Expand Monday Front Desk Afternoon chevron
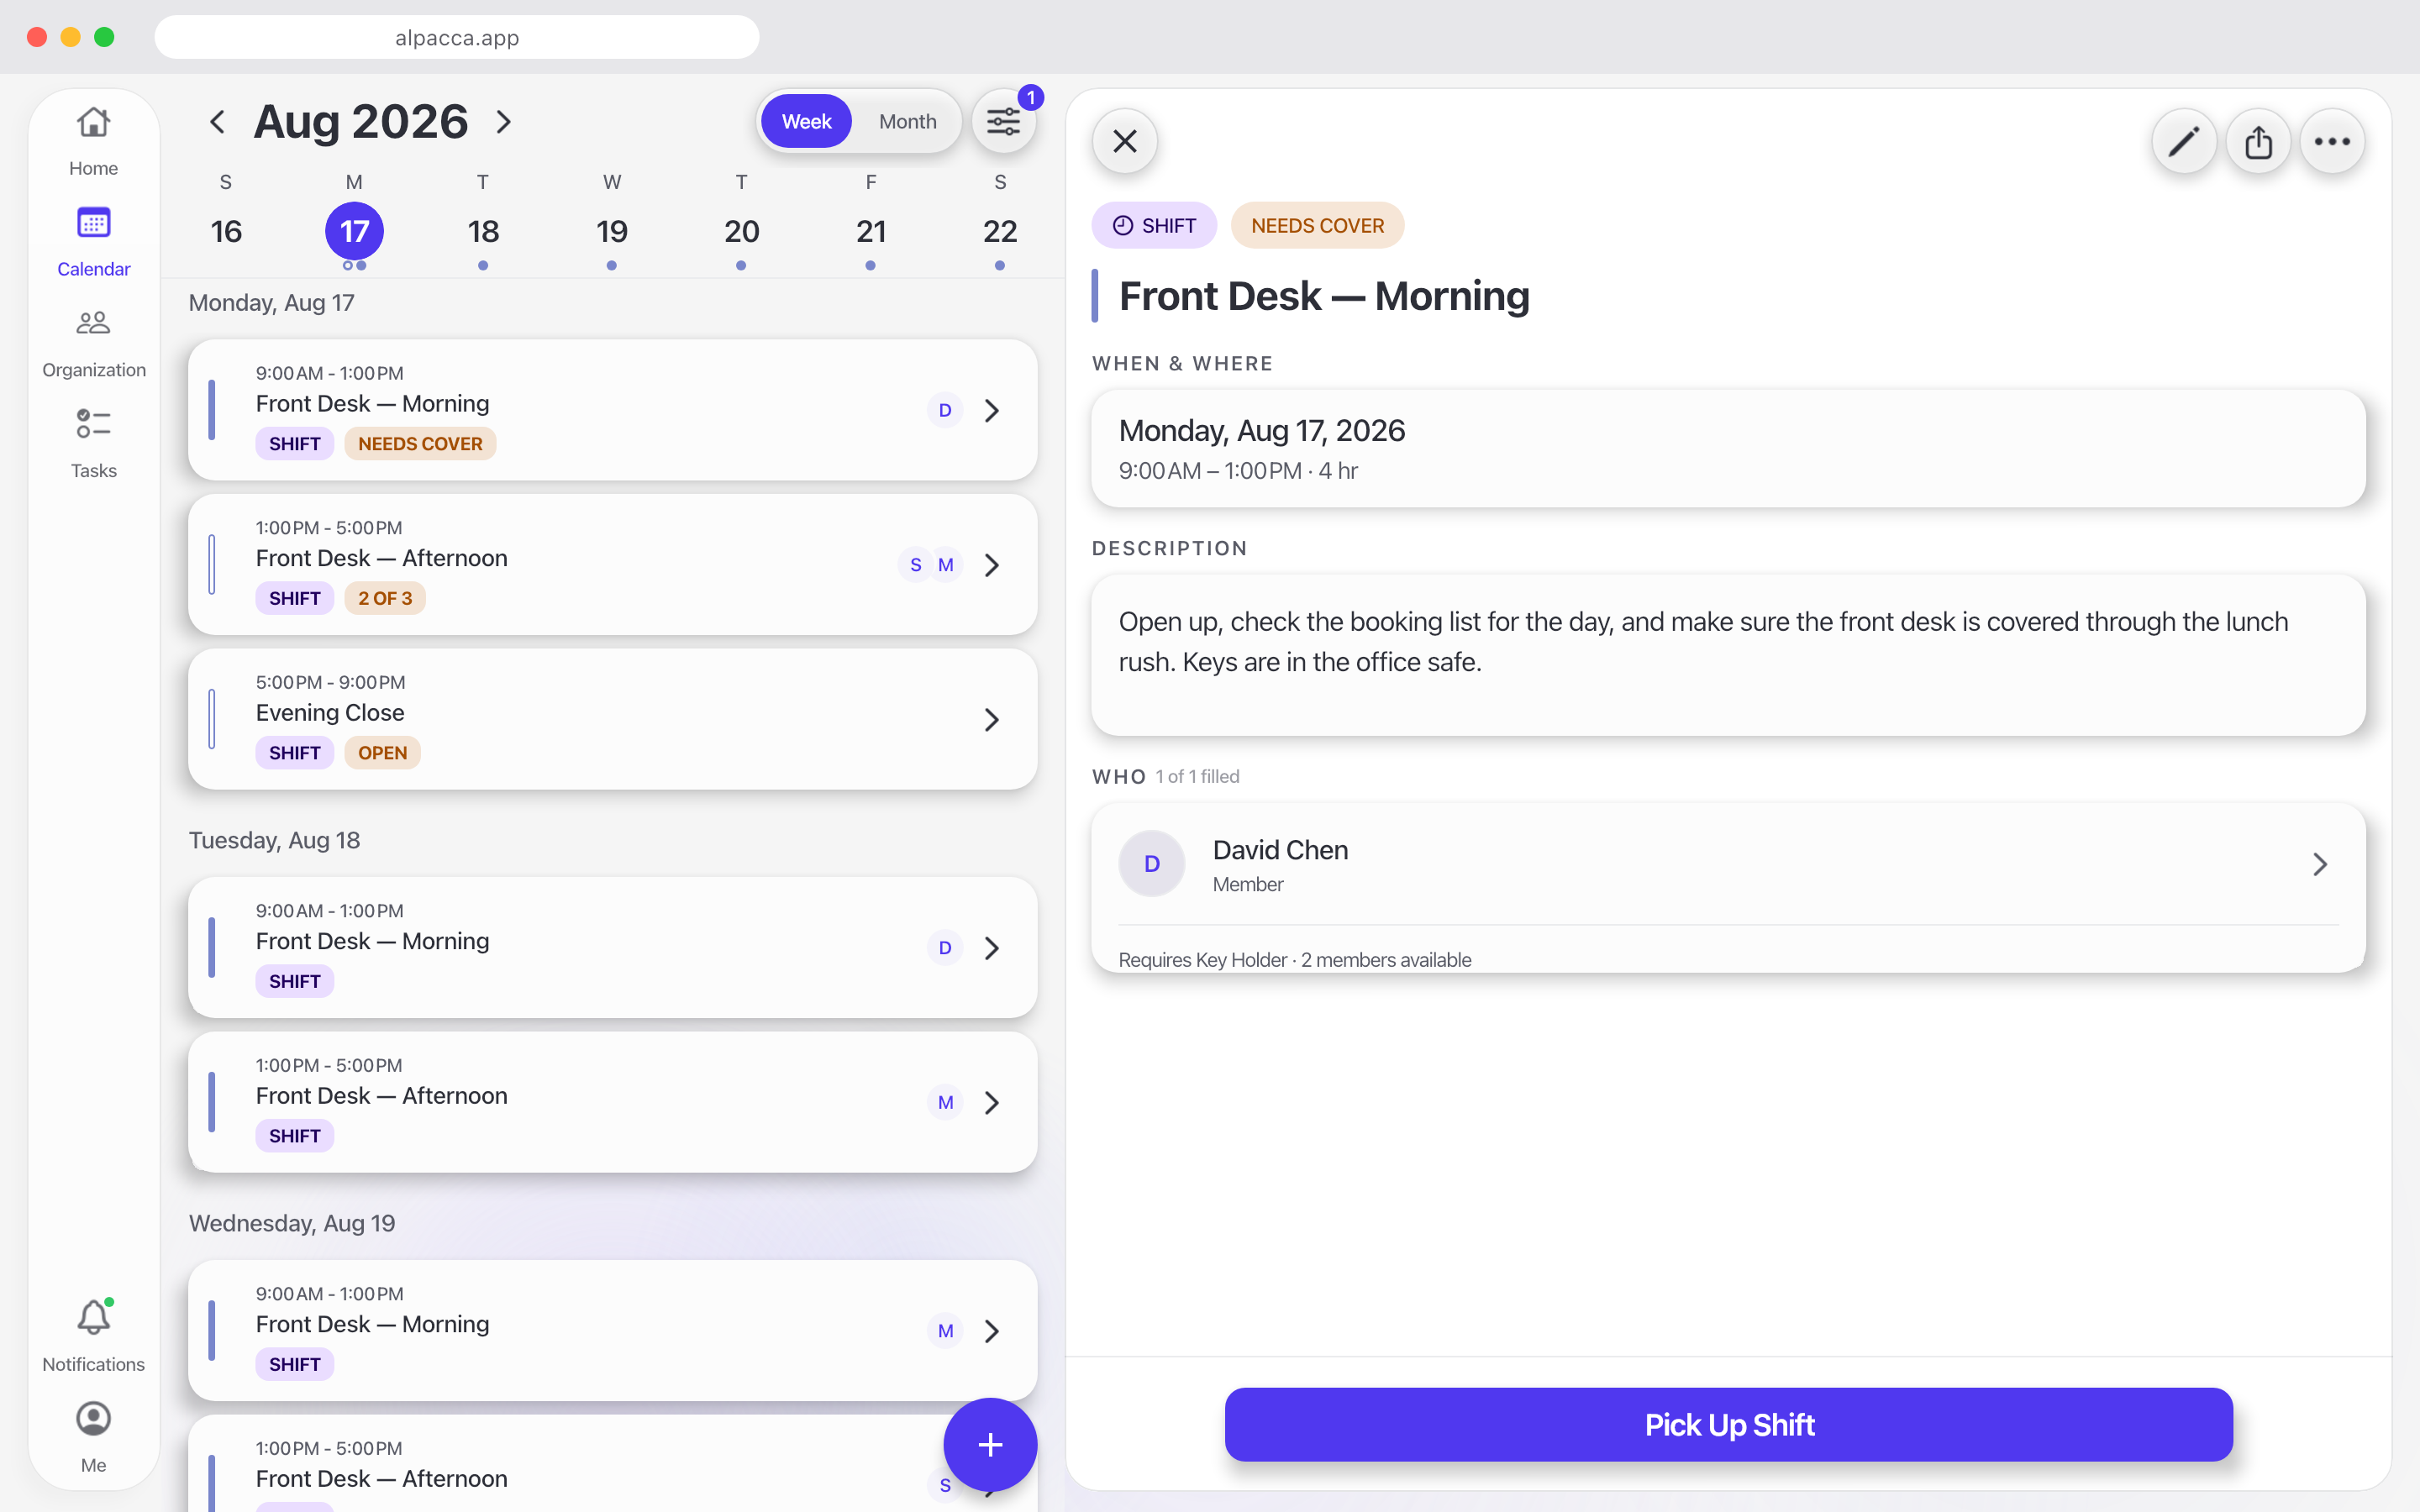The height and width of the screenshot is (1512, 2420). point(992,565)
